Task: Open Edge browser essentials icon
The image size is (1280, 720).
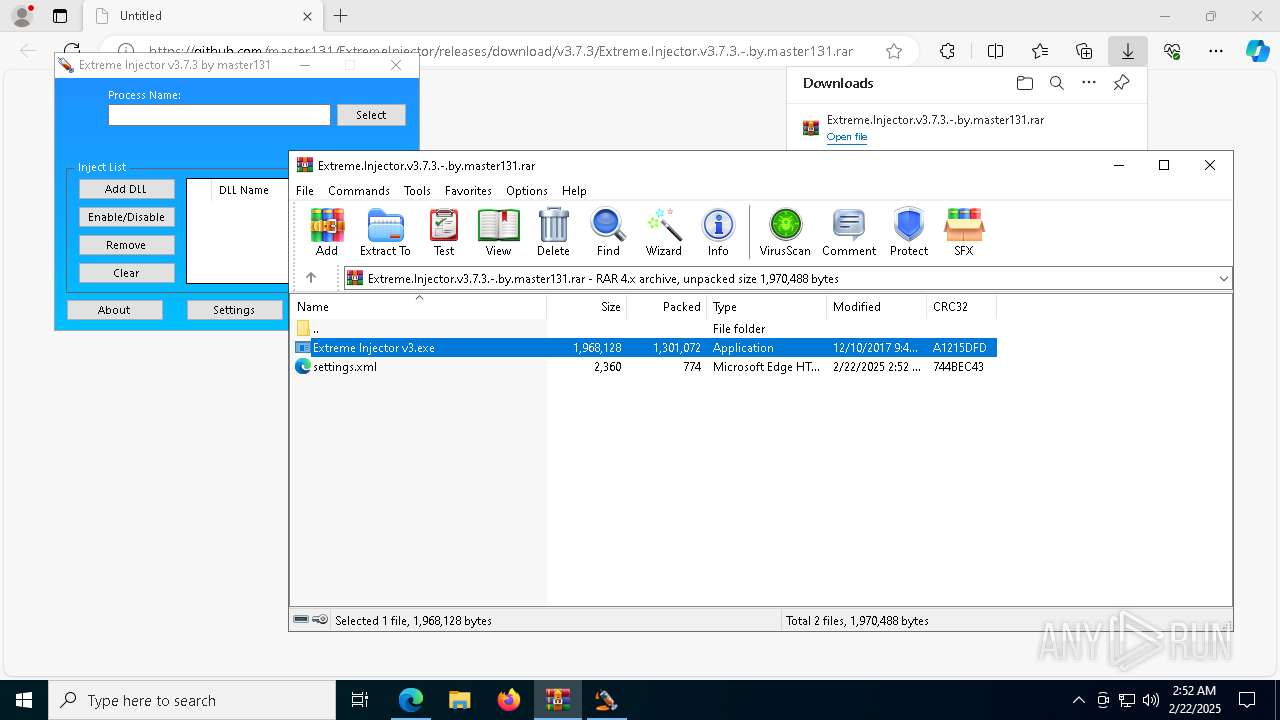Action: point(1172,51)
